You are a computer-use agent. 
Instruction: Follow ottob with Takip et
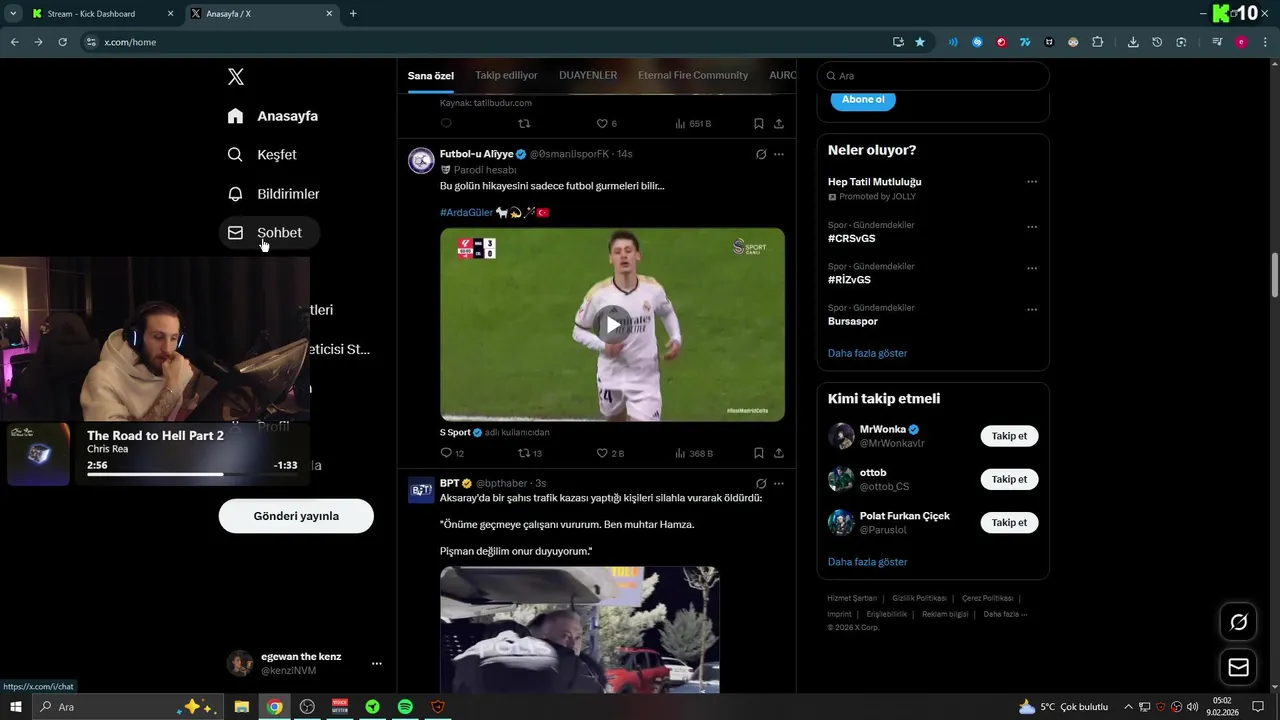point(1009,479)
